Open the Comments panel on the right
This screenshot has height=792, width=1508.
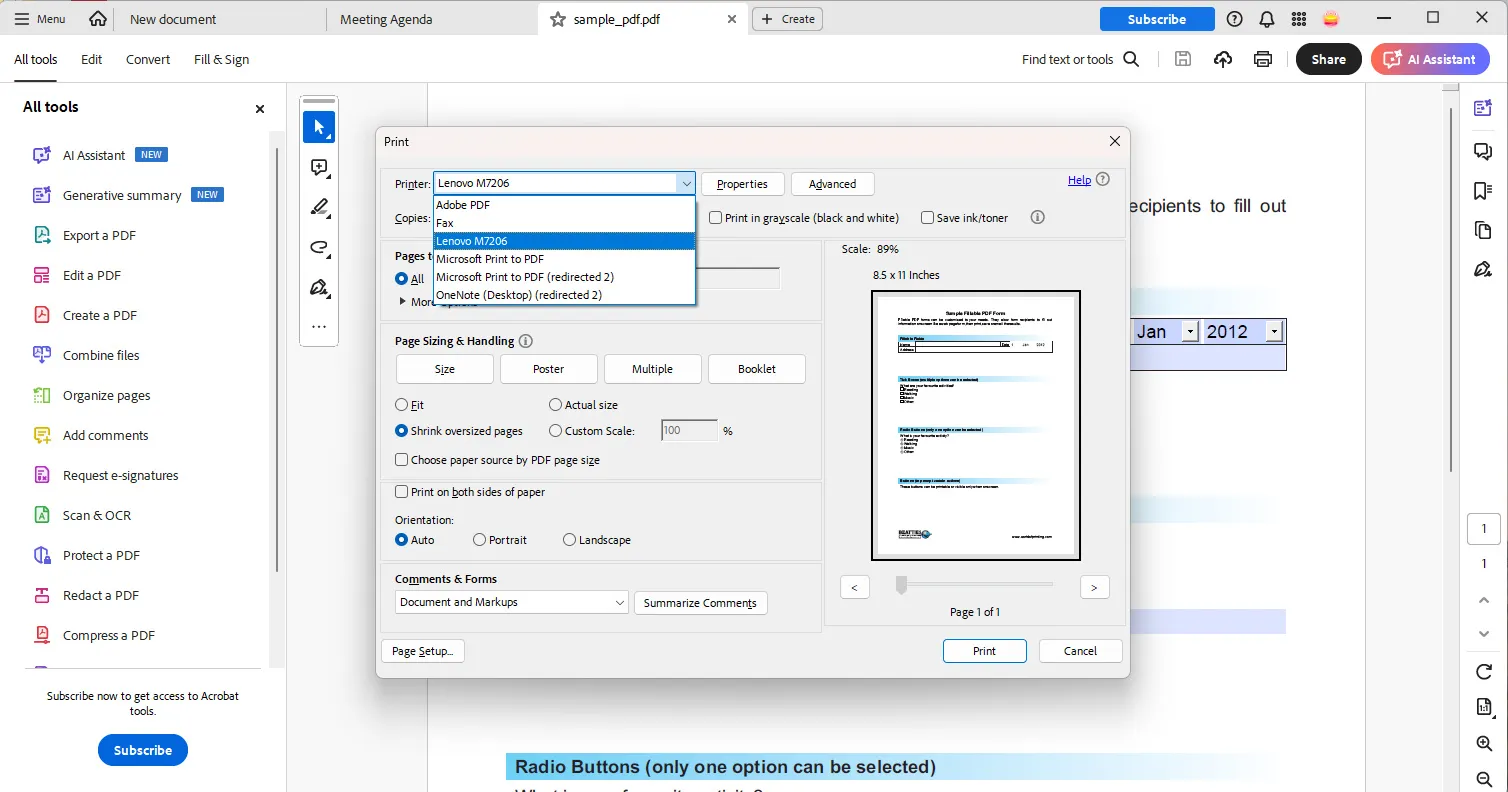pos(1483,151)
